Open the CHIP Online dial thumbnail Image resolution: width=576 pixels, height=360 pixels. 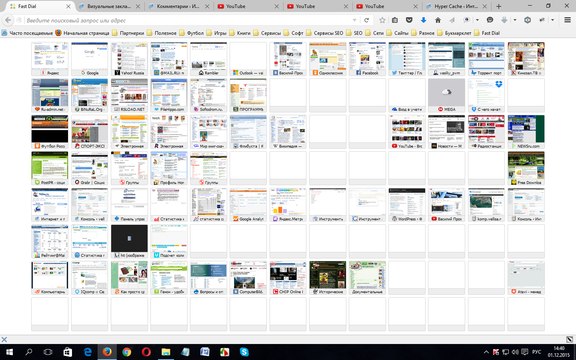288,278
